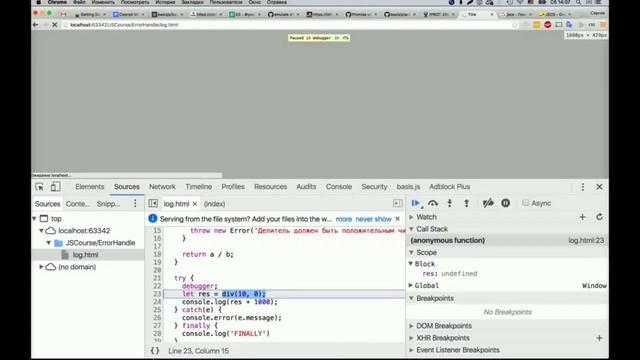Open DevTools more options menu
640x360 pixels.
pos(583,187)
